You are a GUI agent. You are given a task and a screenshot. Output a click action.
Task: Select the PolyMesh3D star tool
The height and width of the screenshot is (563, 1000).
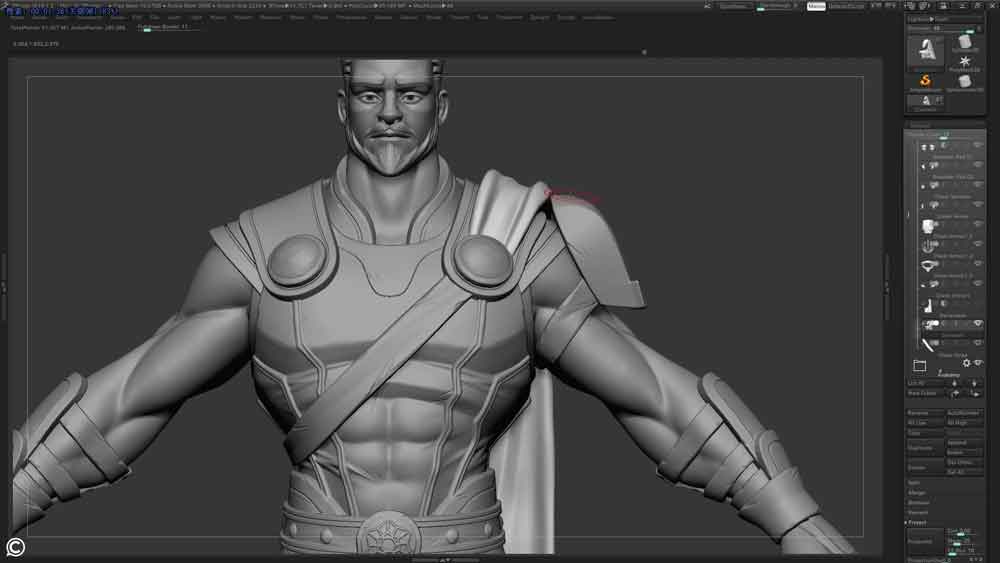965,63
